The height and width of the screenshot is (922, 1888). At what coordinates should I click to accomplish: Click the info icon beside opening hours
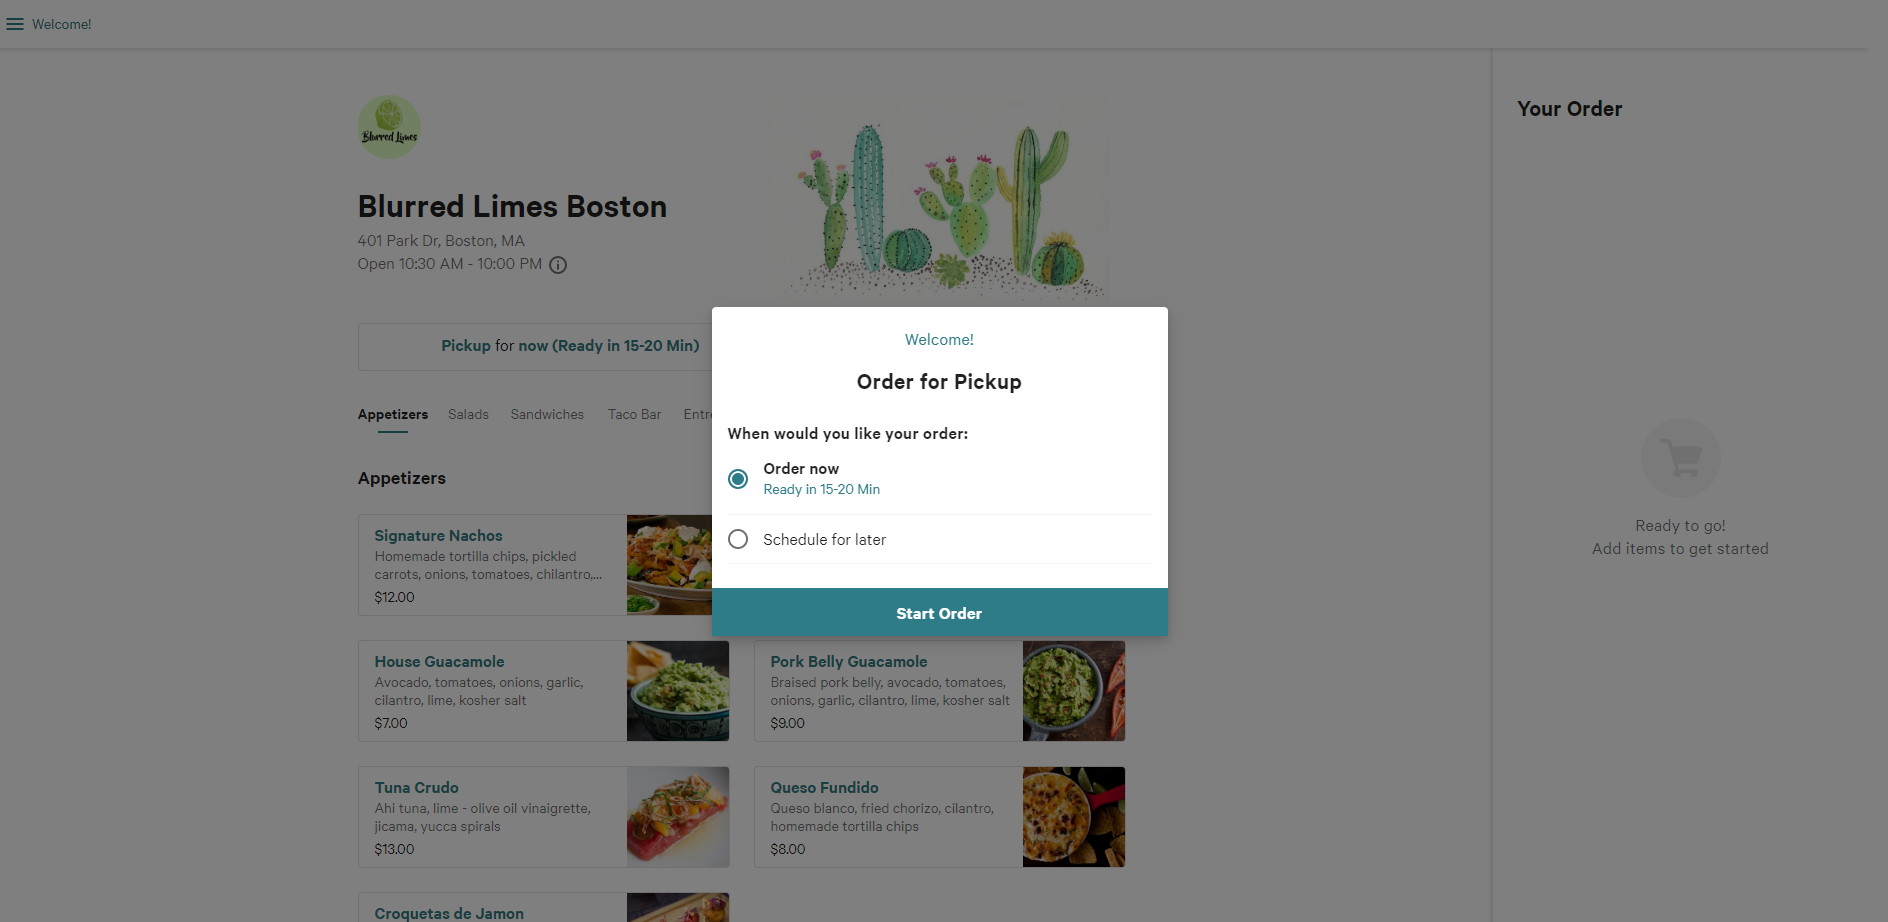point(557,265)
